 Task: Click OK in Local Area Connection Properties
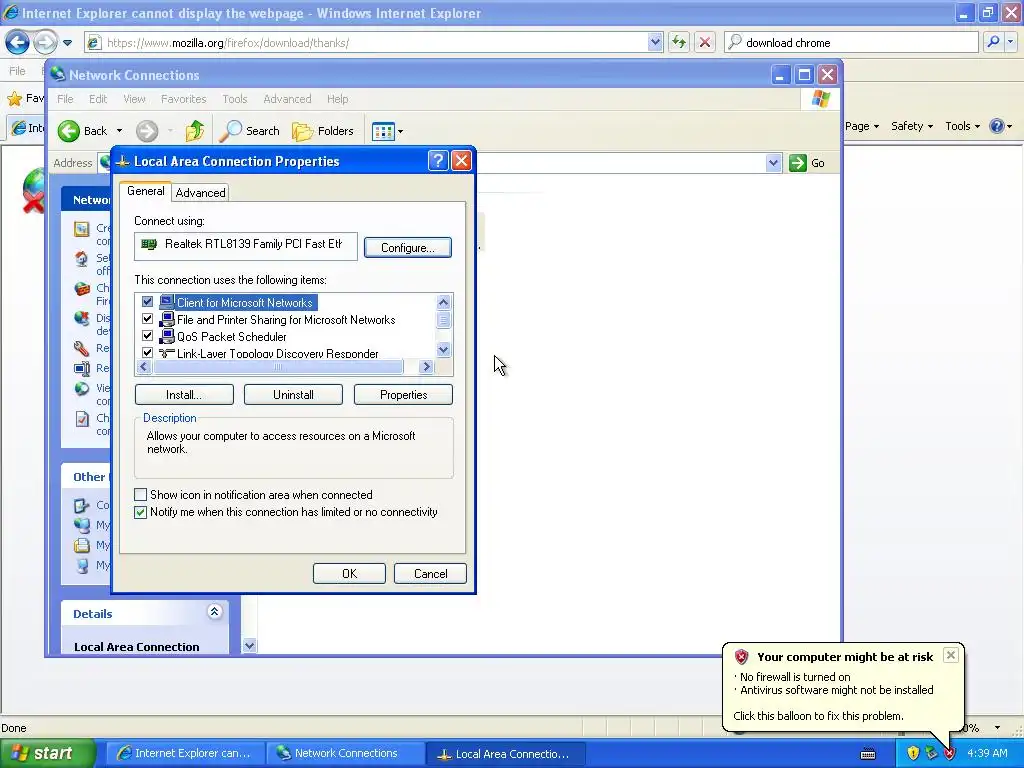coord(349,573)
